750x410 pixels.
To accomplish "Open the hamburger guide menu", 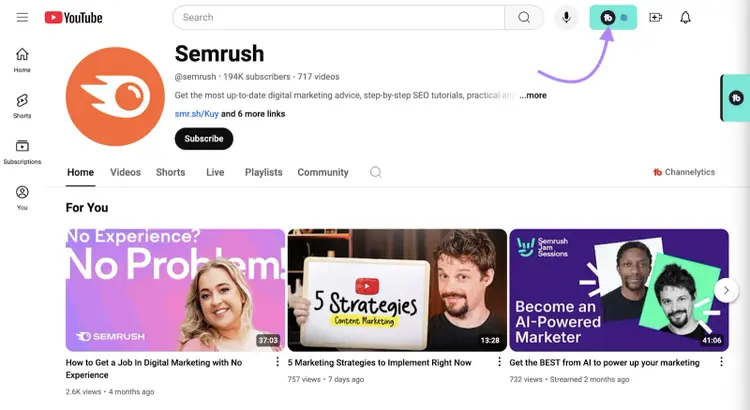I will (x=22, y=18).
